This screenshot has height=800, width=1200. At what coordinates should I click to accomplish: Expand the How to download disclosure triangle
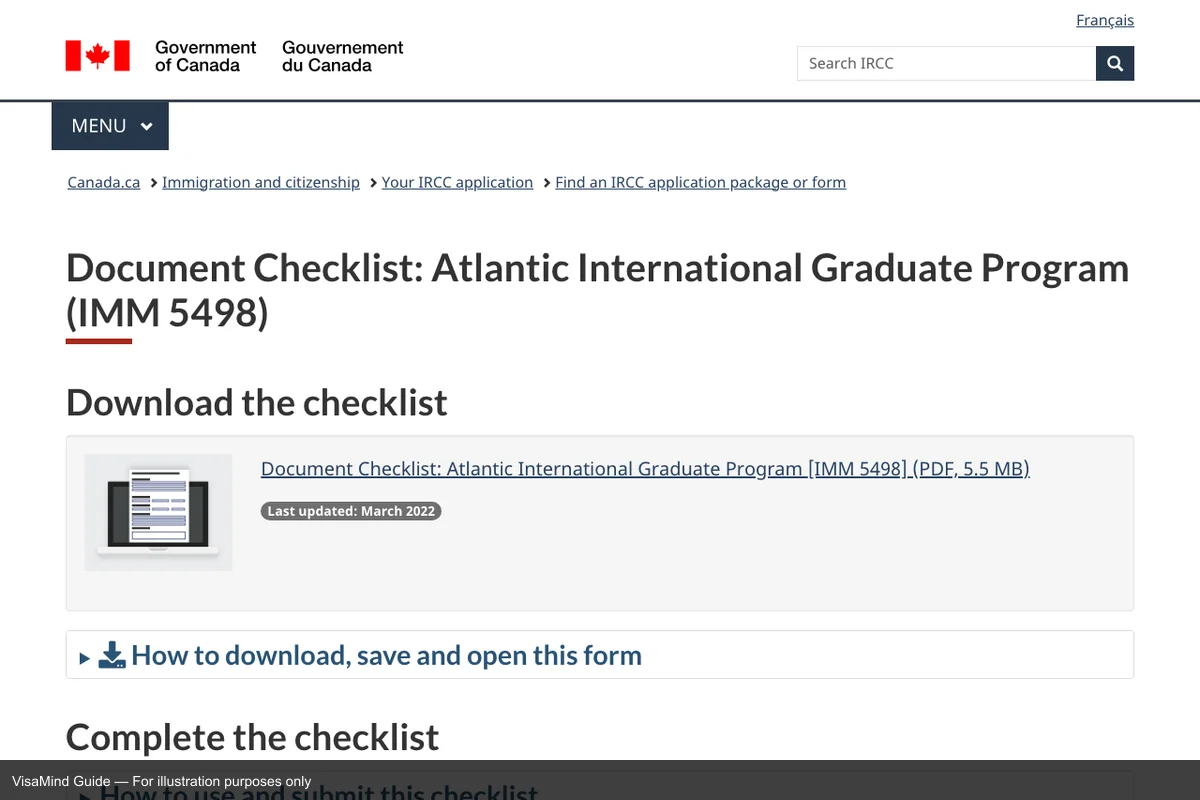(x=85, y=658)
